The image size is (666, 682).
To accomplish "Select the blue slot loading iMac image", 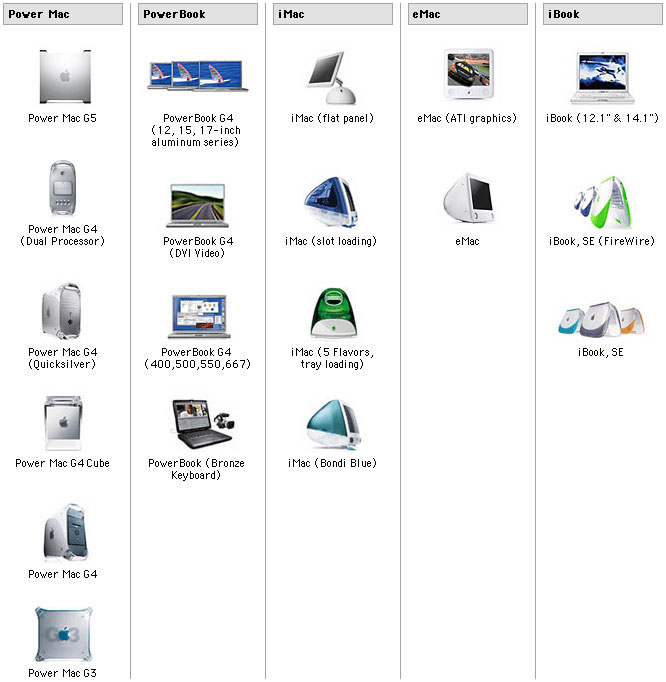I will point(331,202).
